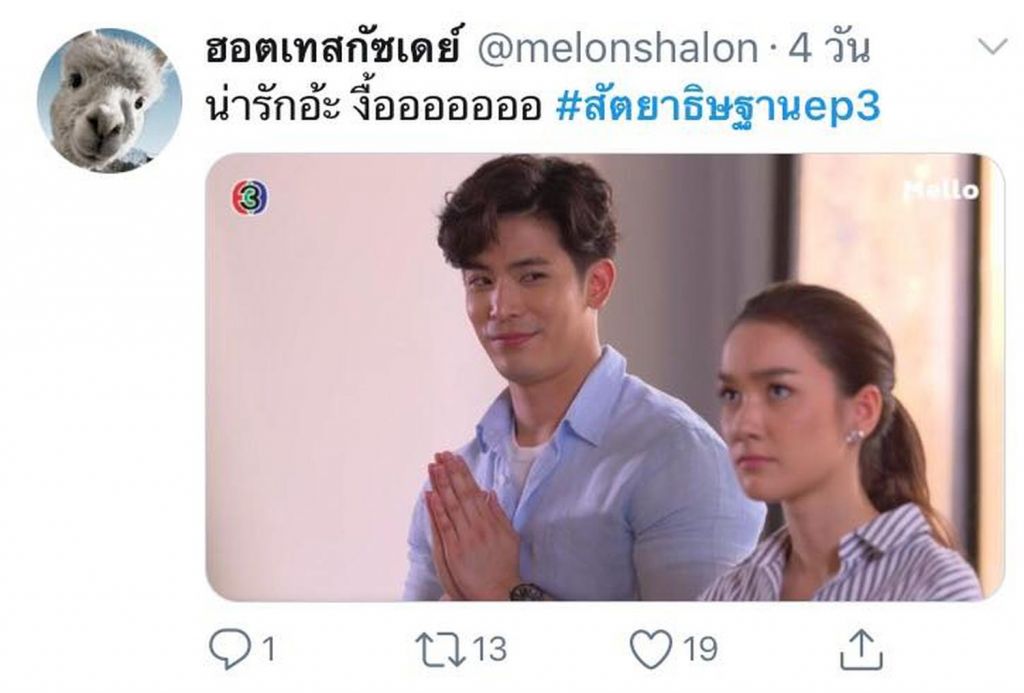
Task: Retweet this post using the arrows icon
Action: (440, 649)
